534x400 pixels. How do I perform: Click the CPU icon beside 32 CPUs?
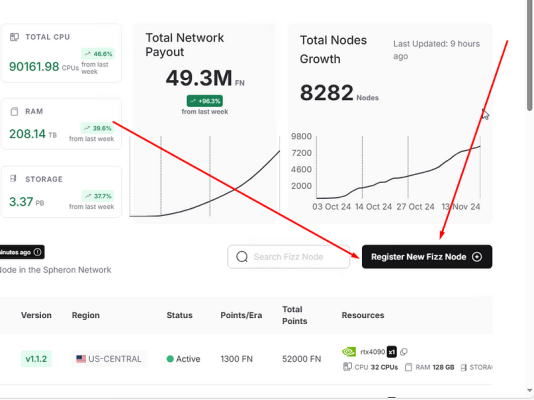(x=347, y=367)
